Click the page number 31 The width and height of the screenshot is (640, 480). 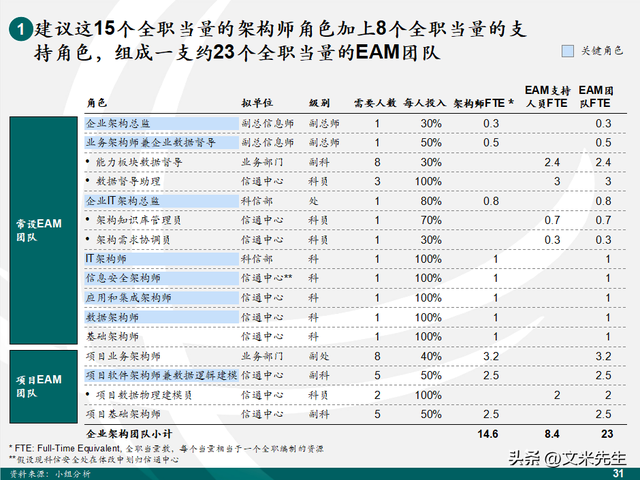coord(618,473)
